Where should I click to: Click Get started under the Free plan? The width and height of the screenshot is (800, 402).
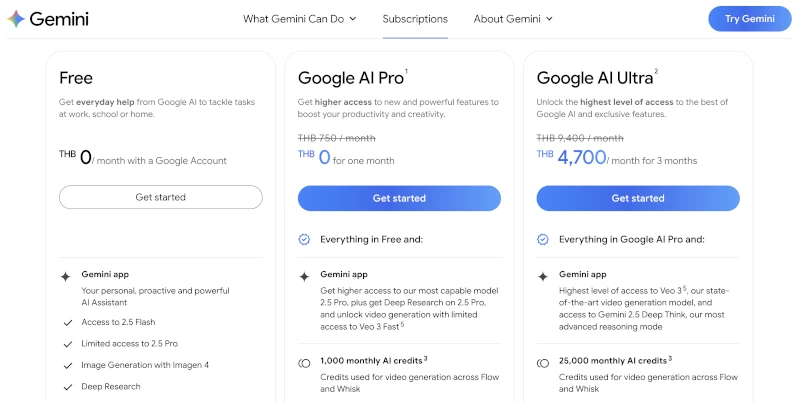[161, 197]
